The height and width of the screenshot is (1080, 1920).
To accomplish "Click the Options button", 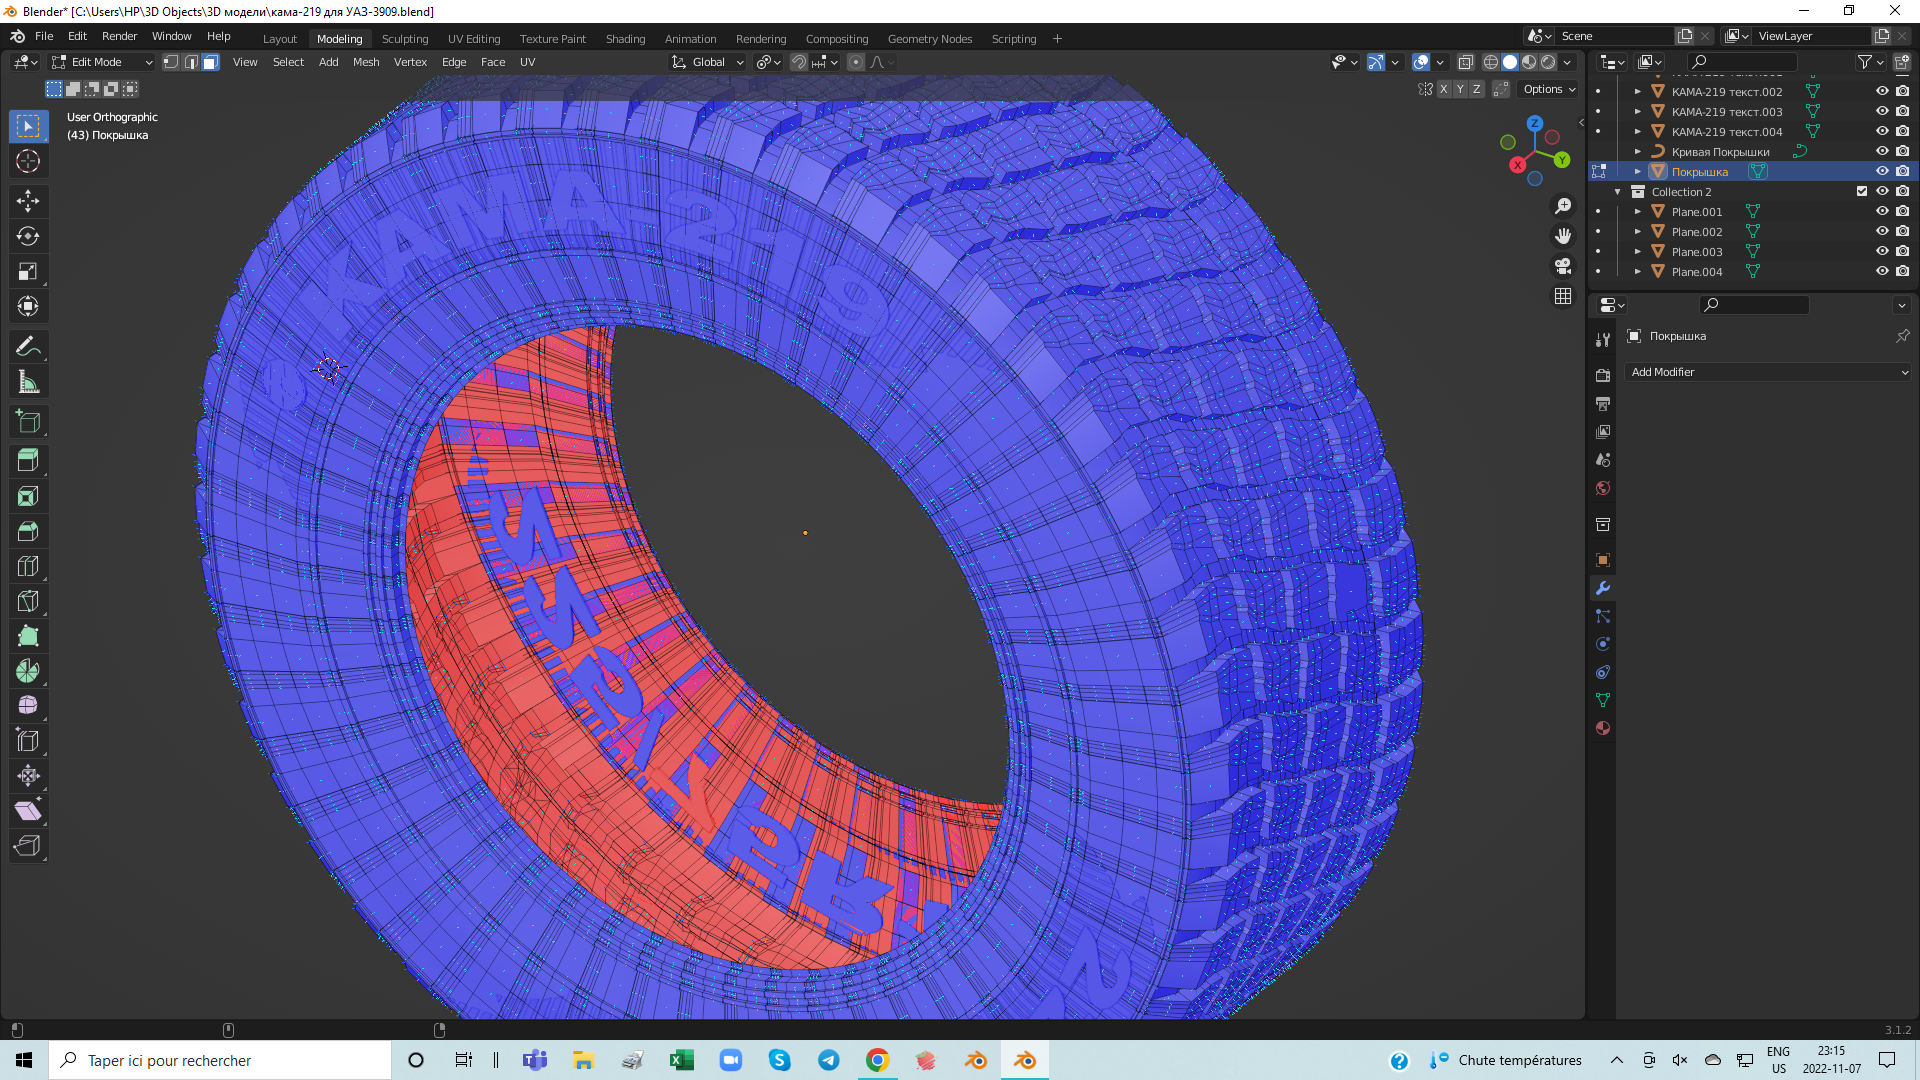I will [x=1548, y=89].
